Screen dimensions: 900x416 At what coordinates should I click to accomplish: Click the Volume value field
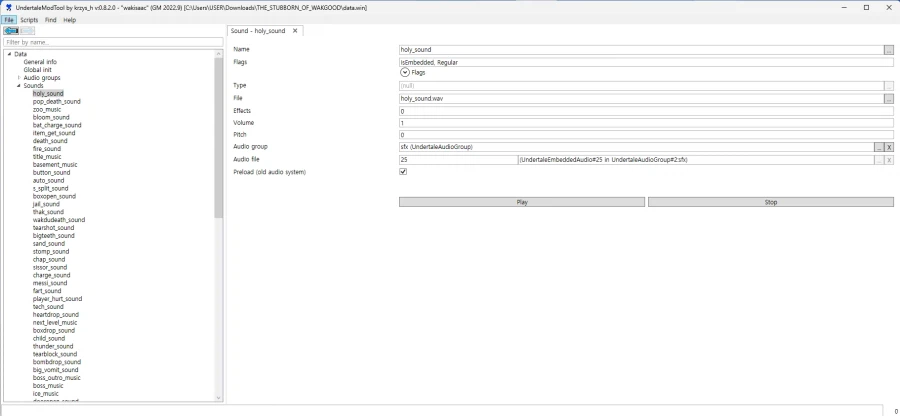(646, 123)
